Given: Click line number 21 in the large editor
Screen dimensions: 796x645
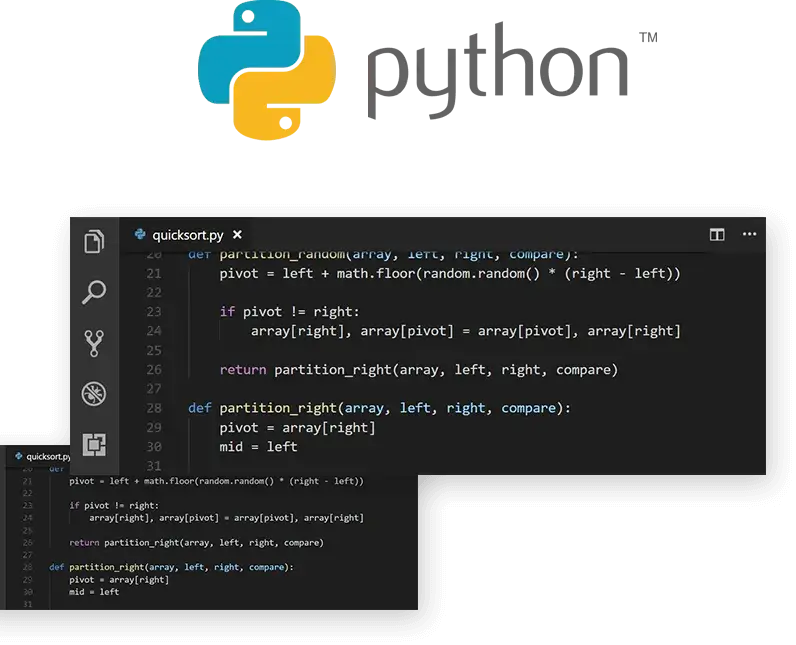Looking at the screenshot, I should 154,274.
